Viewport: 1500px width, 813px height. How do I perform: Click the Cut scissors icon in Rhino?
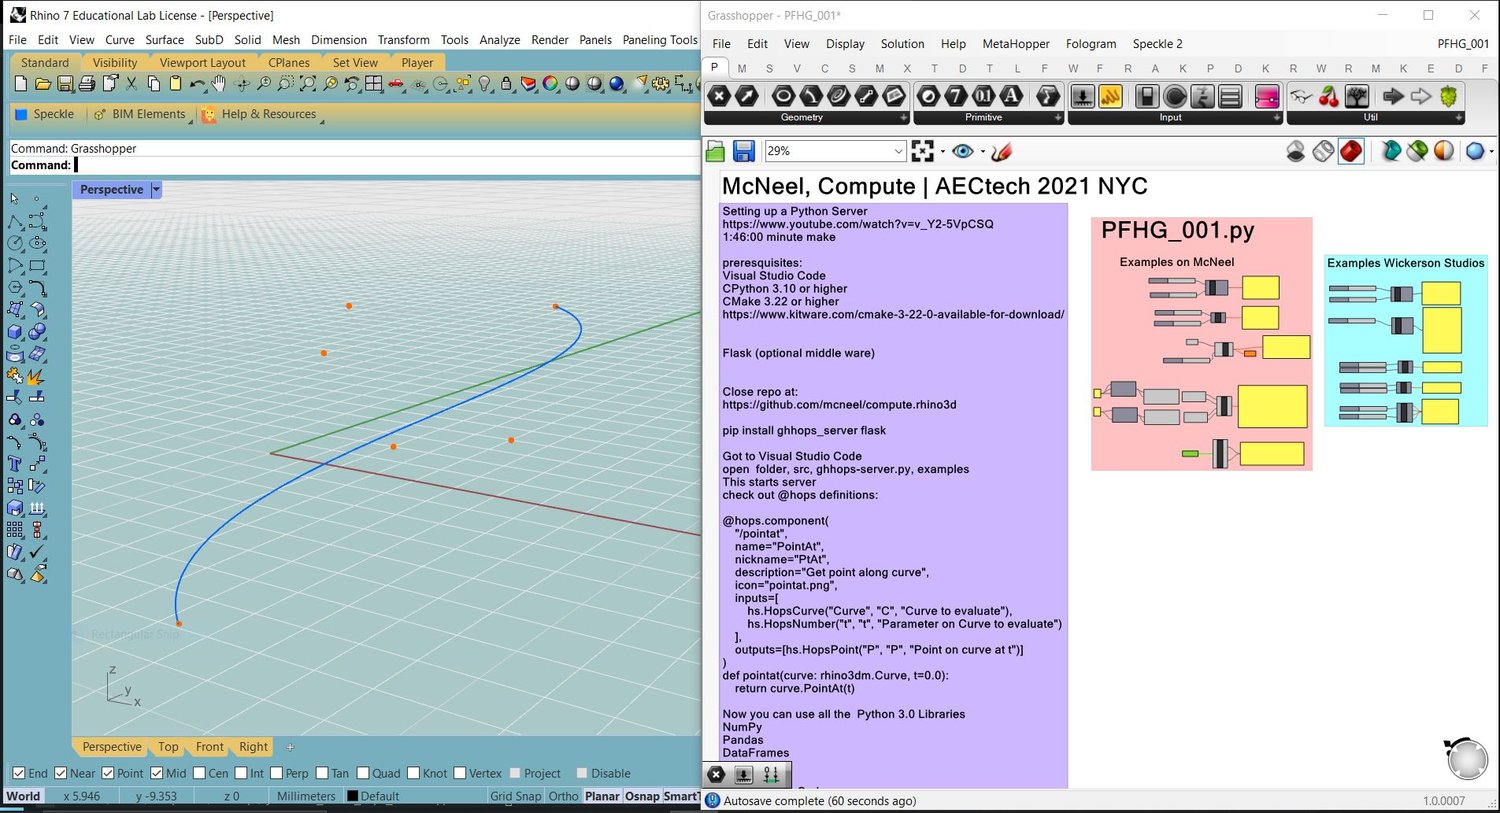coord(132,84)
